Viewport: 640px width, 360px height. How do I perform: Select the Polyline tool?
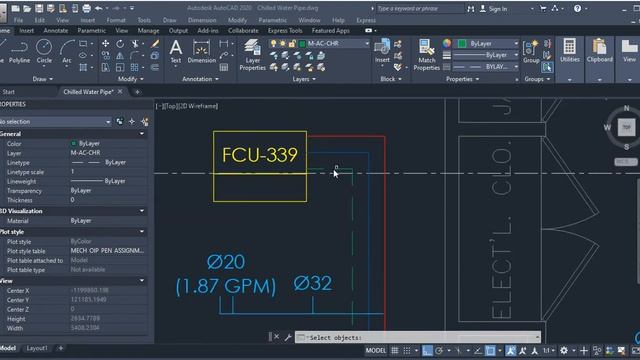[19, 51]
